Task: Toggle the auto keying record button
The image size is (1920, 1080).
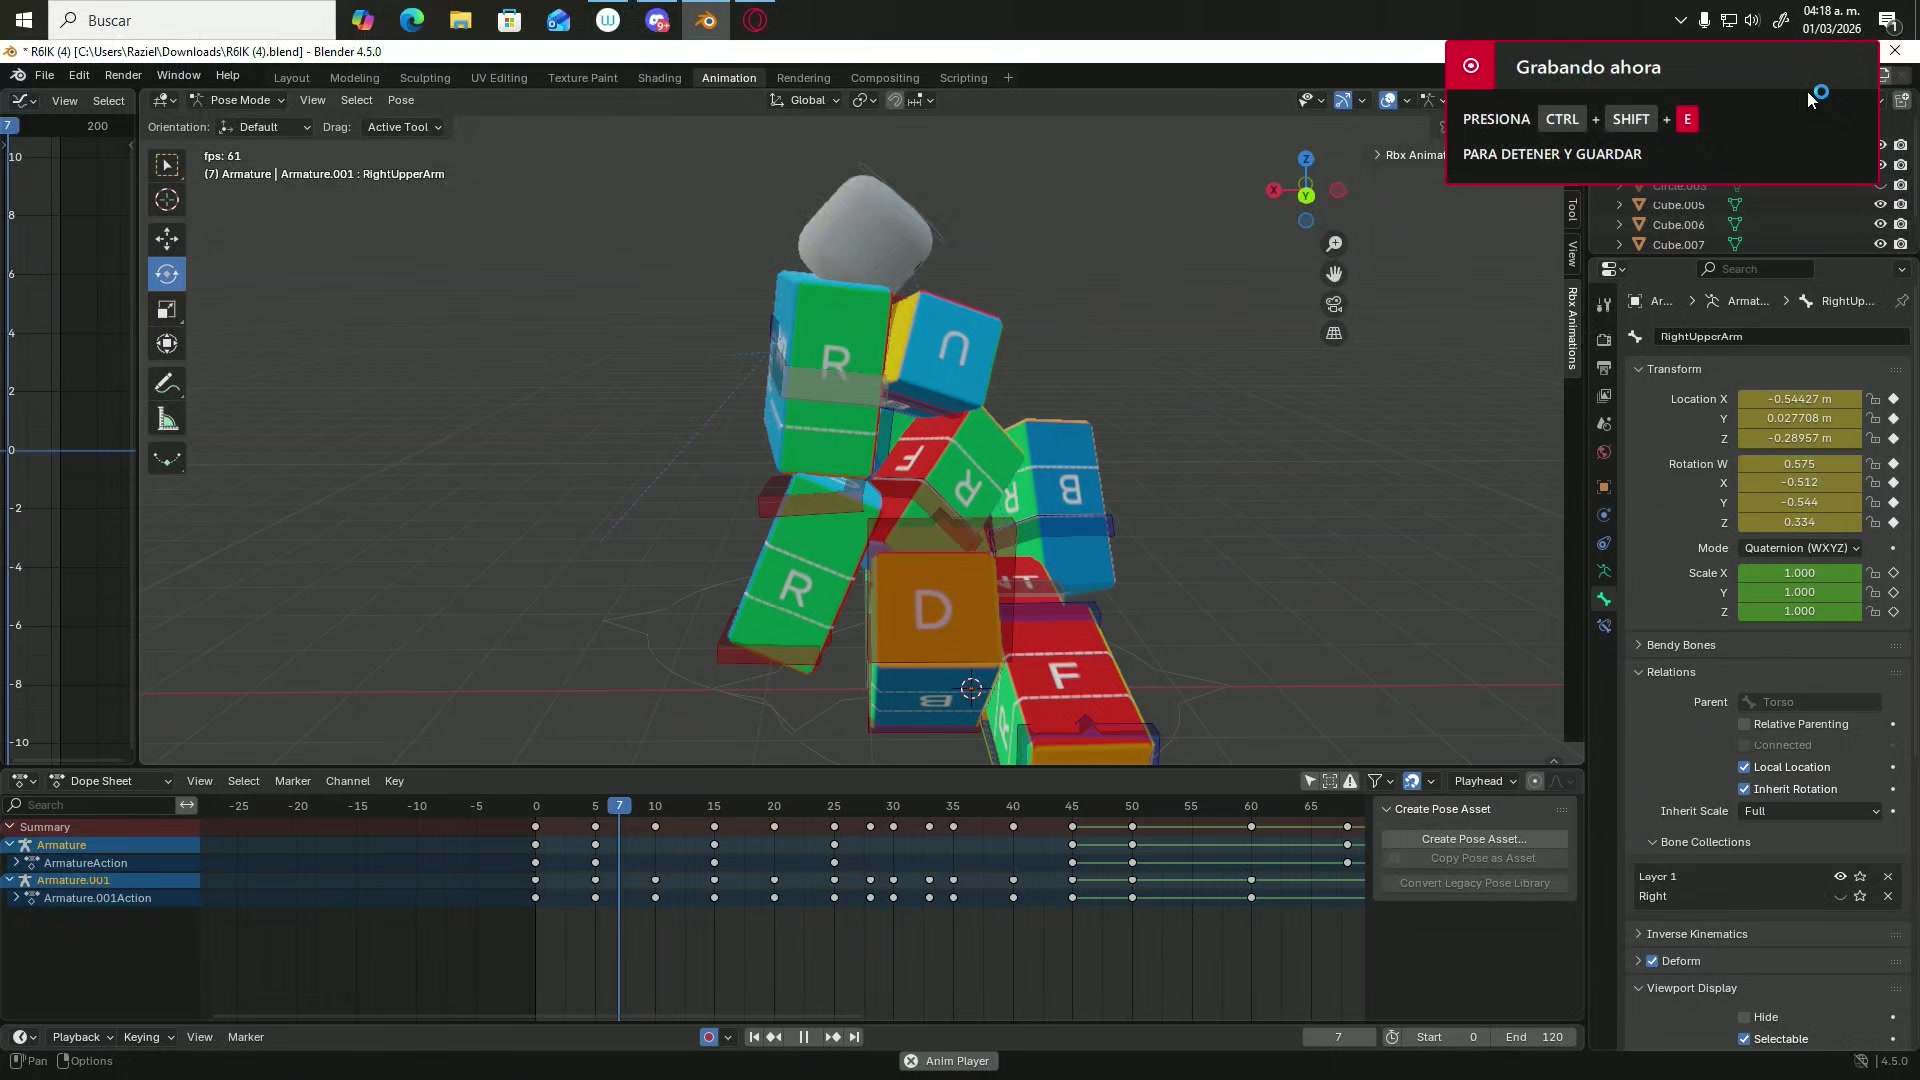Action: pos(709,1037)
